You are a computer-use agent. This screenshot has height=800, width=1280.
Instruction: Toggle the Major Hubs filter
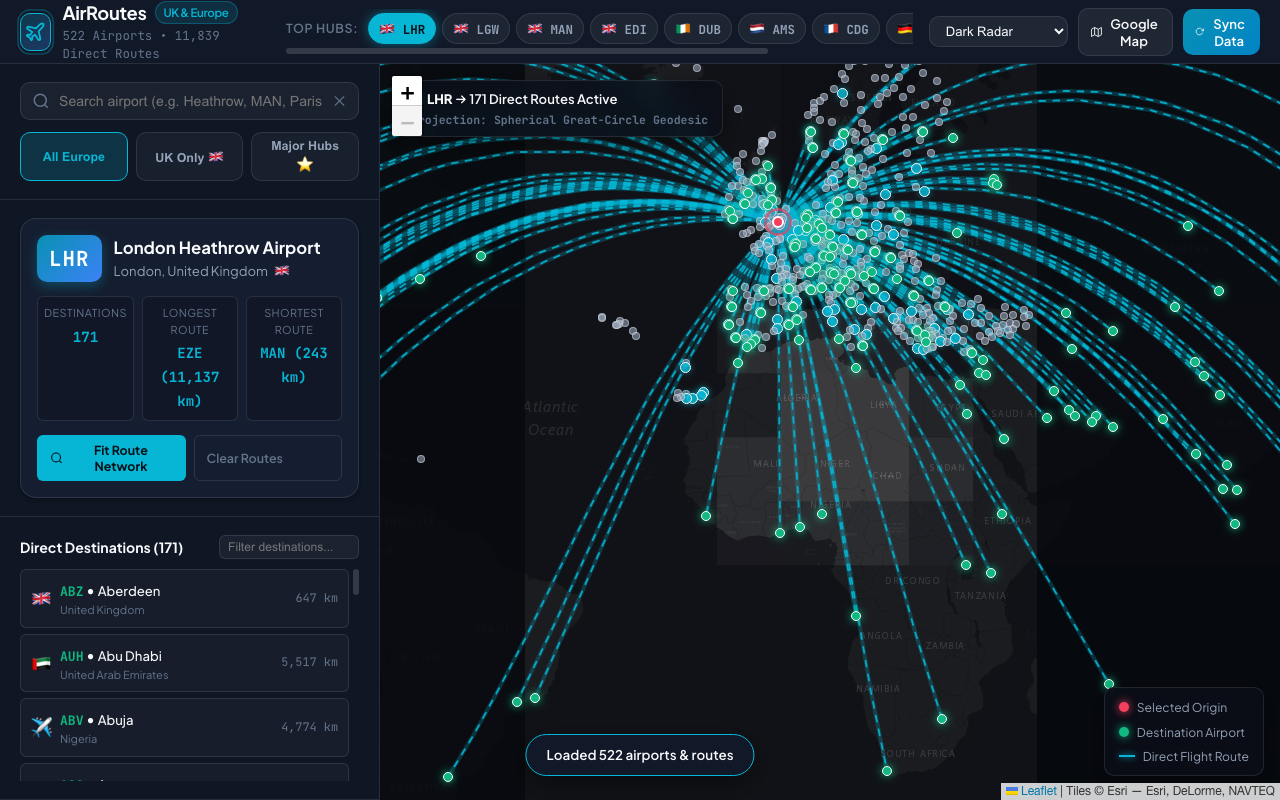coord(305,157)
